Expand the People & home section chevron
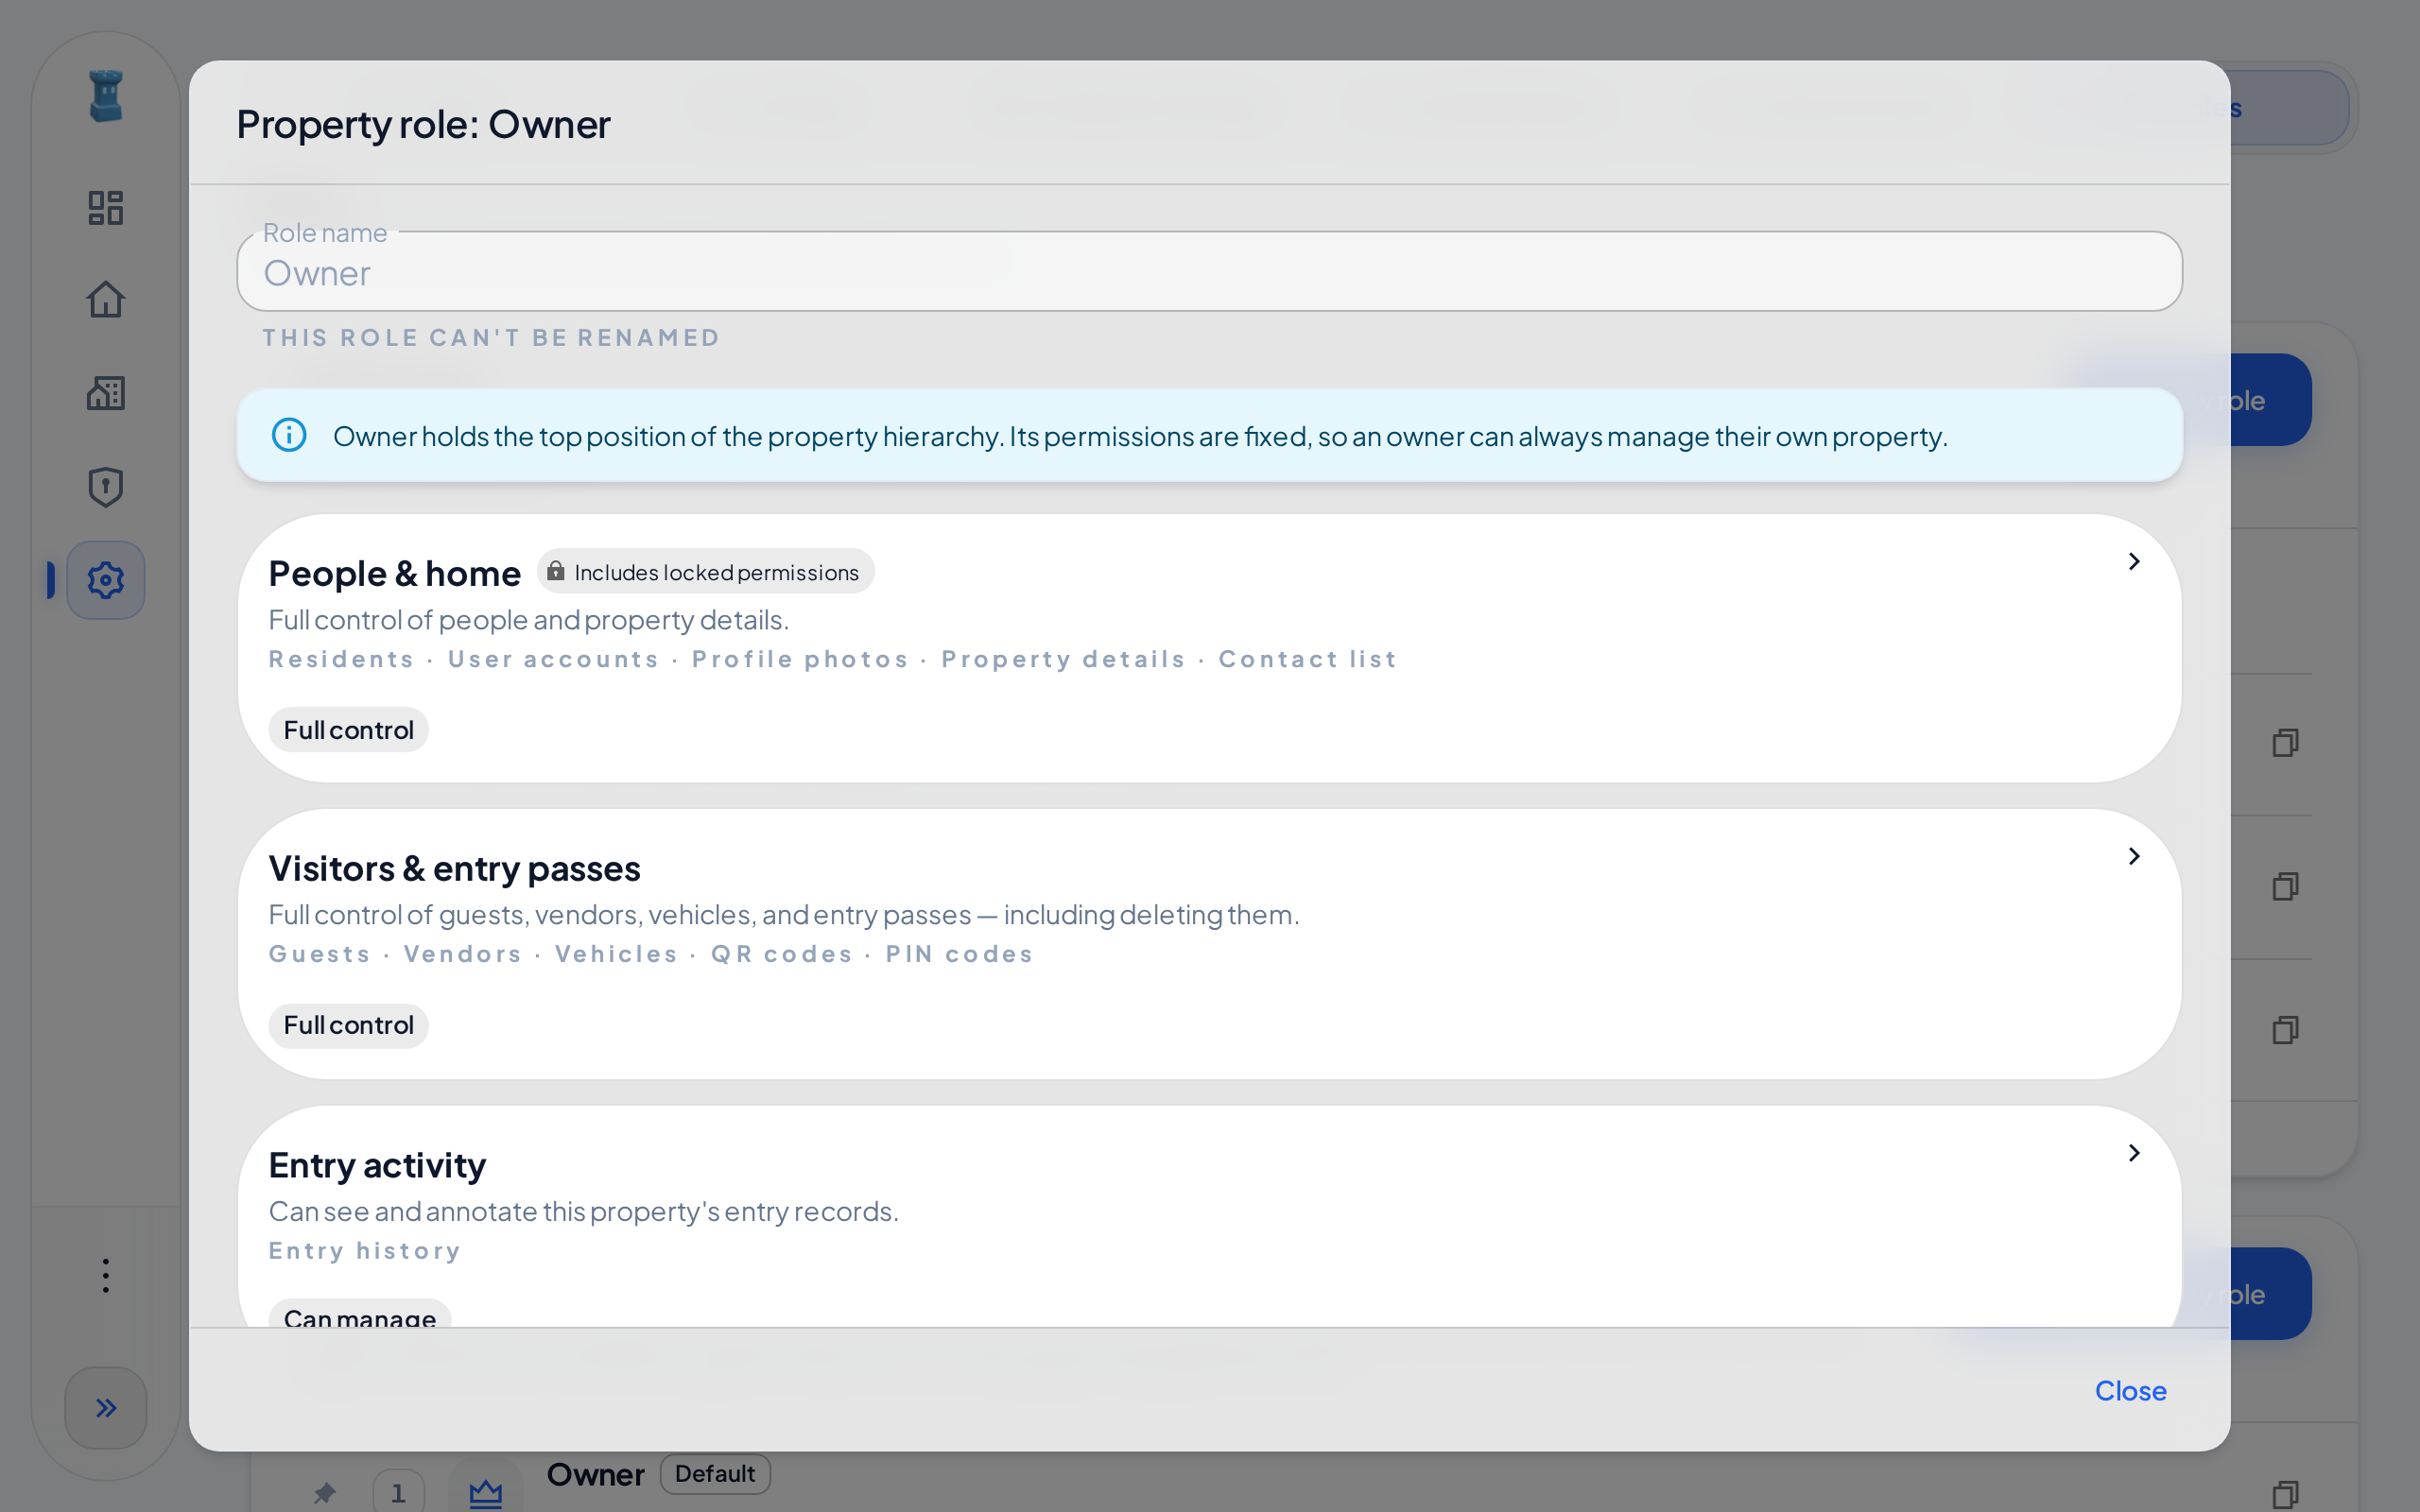Viewport: 2420px width, 1512px height. tap(2134, 561)
